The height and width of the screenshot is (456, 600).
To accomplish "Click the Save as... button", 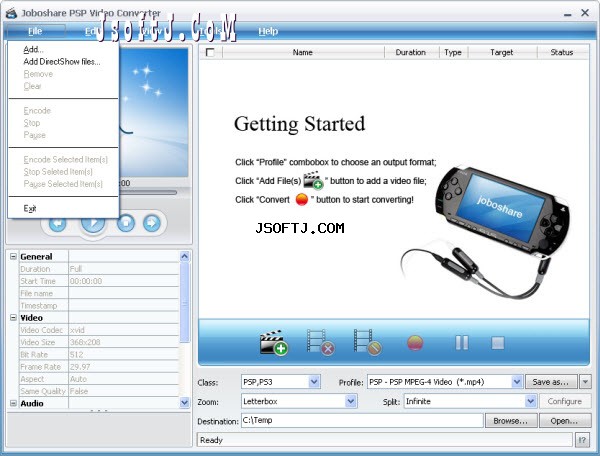I will pos(551,381).
